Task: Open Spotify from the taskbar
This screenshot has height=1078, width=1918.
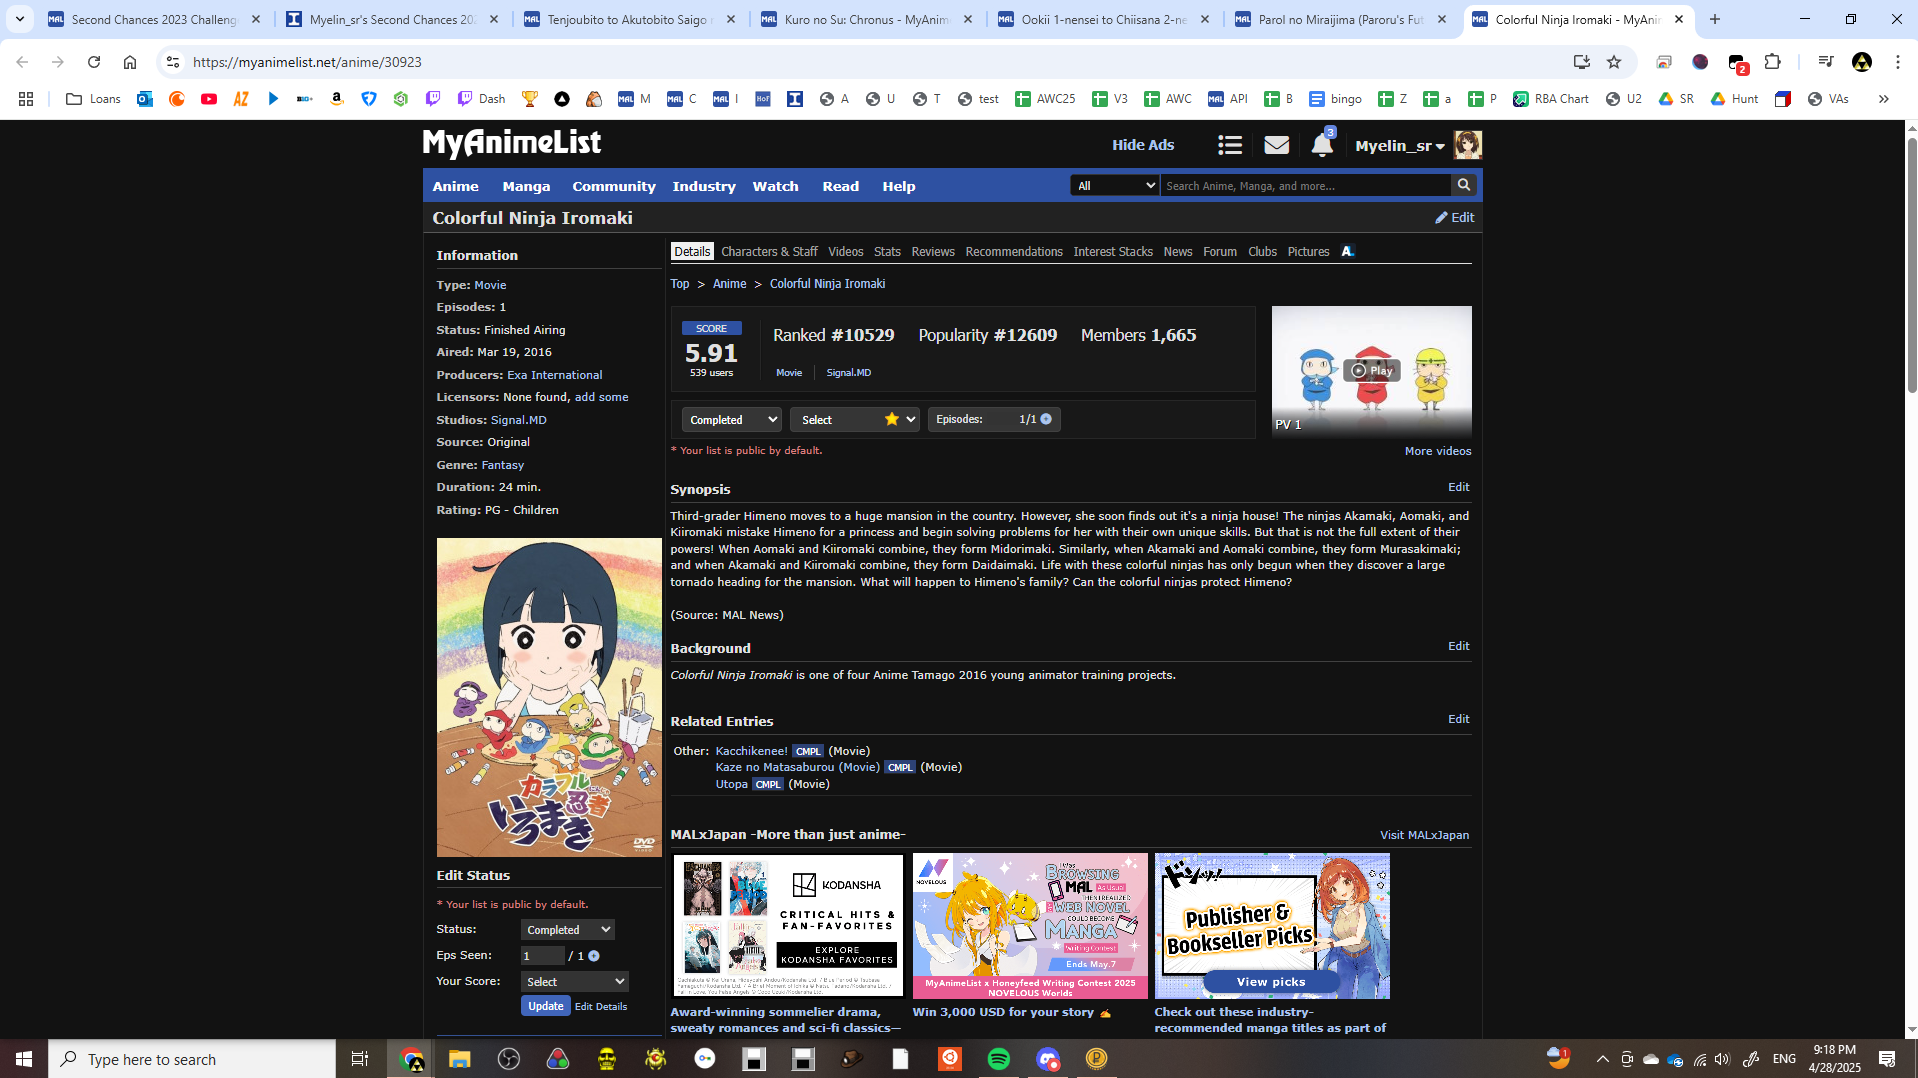Action: coord(999,1059)
